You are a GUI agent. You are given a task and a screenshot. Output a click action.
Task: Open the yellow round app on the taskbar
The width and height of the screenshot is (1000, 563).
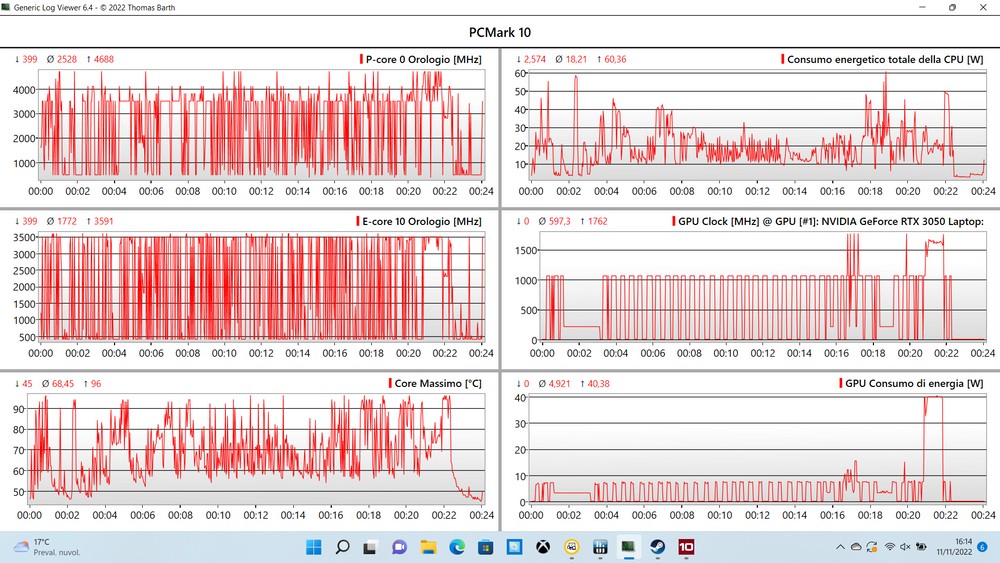571,547
